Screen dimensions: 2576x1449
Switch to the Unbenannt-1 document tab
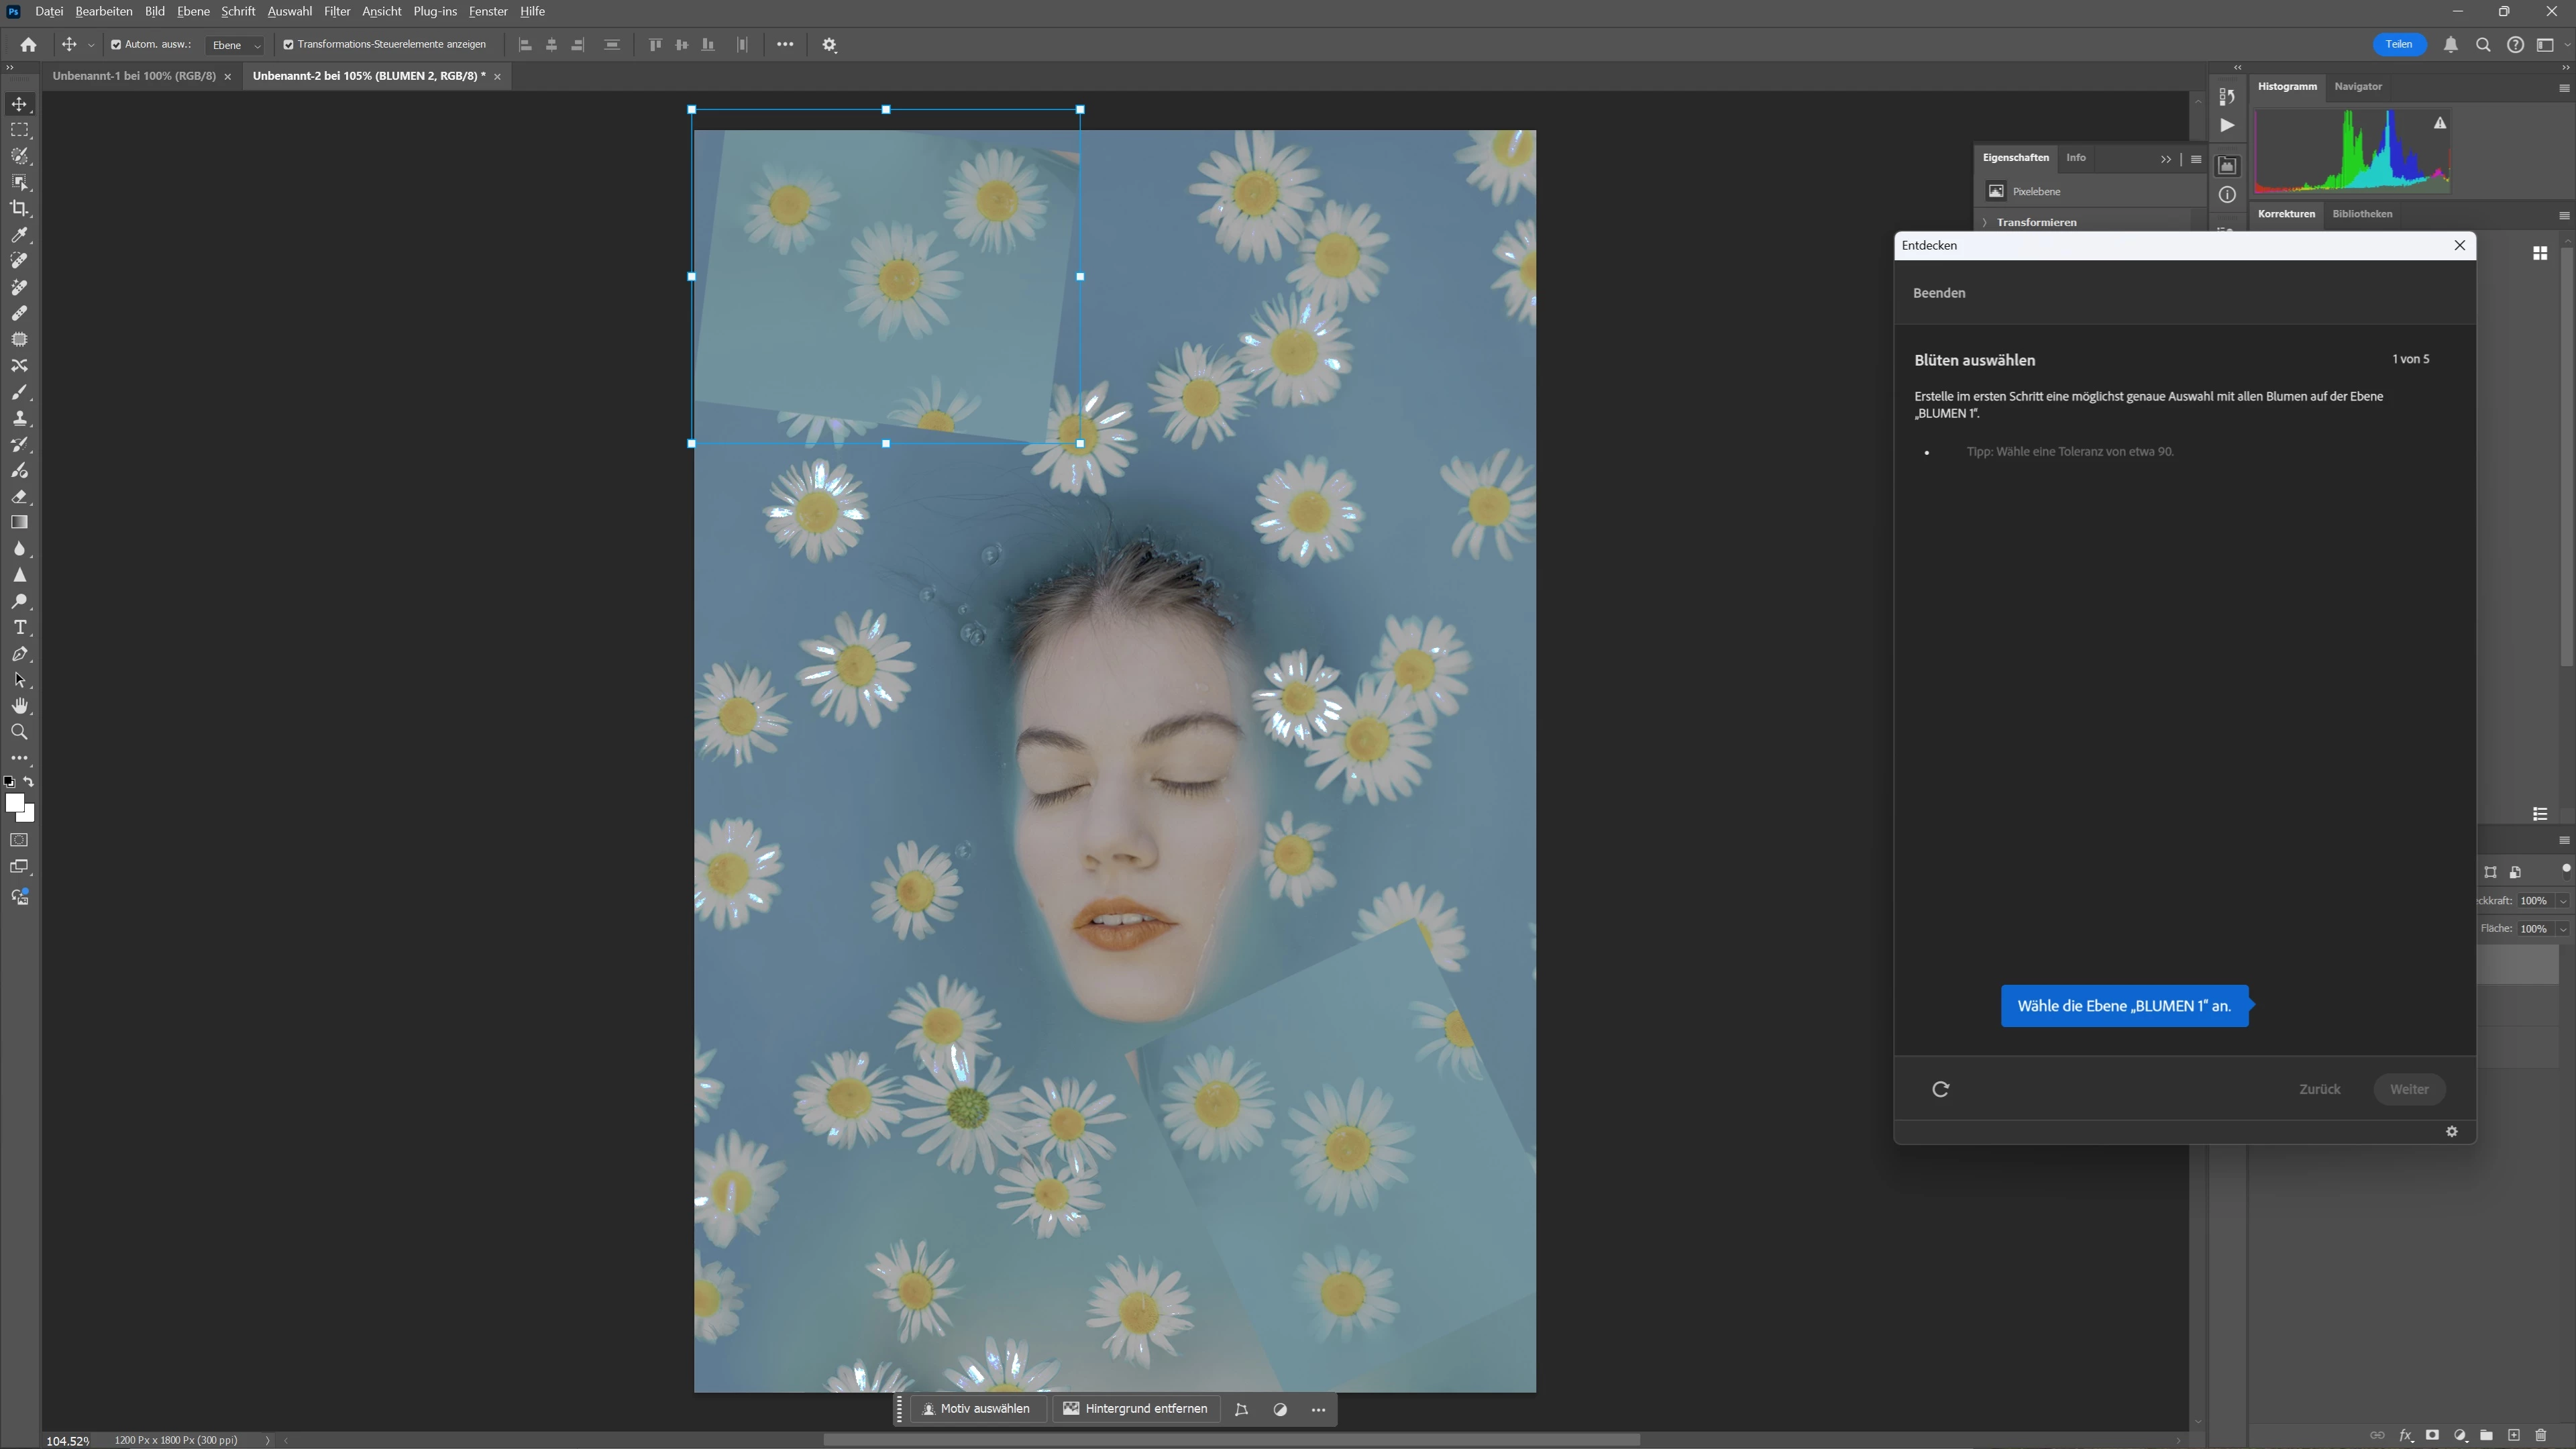coord(134,76)
